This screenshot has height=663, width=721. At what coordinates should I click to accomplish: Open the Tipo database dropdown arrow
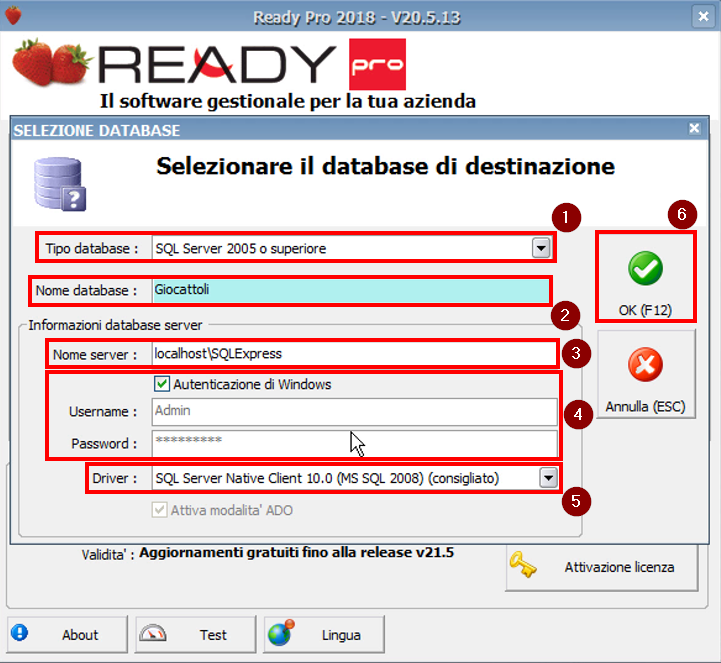tap(541, 248)
